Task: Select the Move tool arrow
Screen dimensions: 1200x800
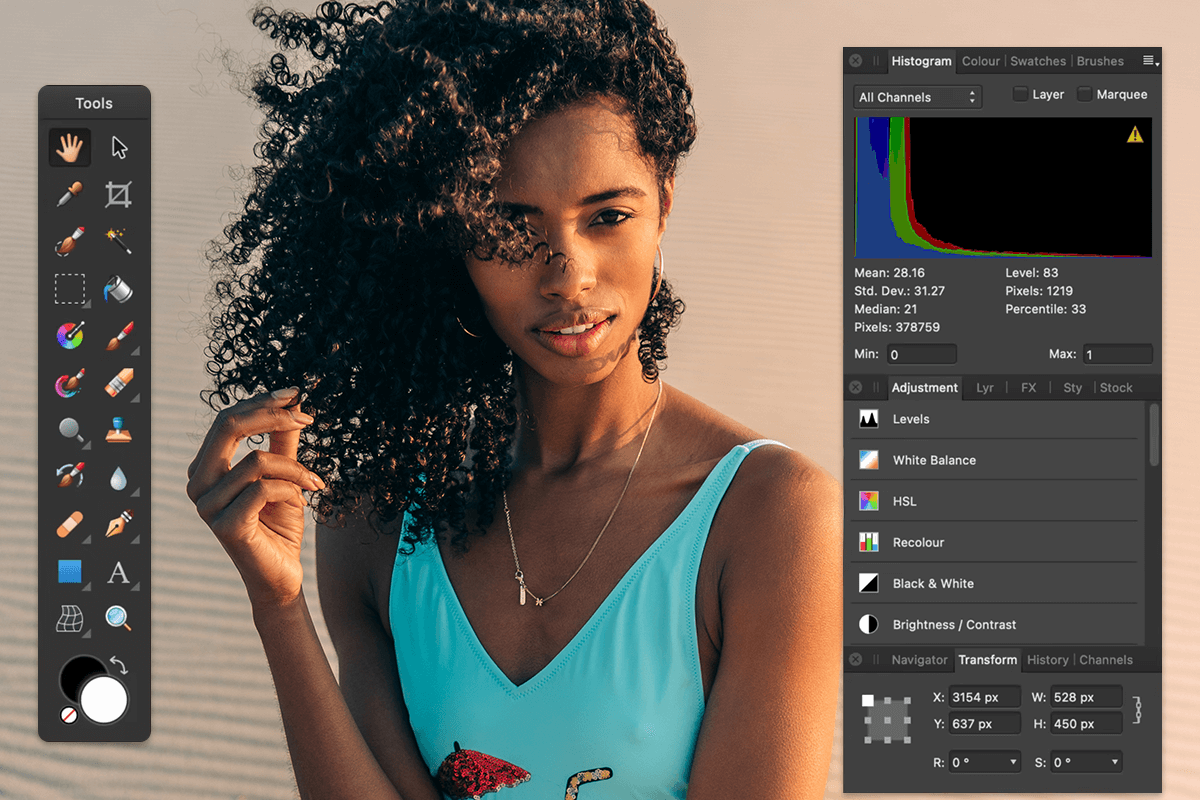Action: coord(119,147)
